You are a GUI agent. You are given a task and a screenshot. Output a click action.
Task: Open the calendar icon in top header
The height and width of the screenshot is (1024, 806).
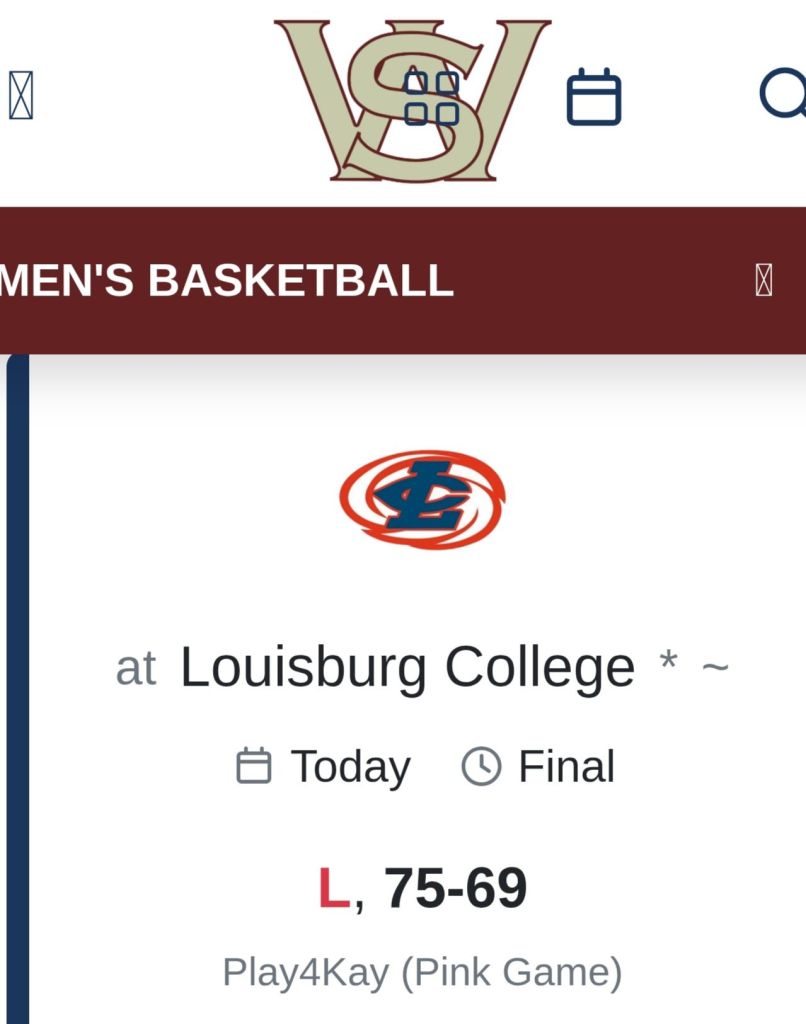click(594, 98)
